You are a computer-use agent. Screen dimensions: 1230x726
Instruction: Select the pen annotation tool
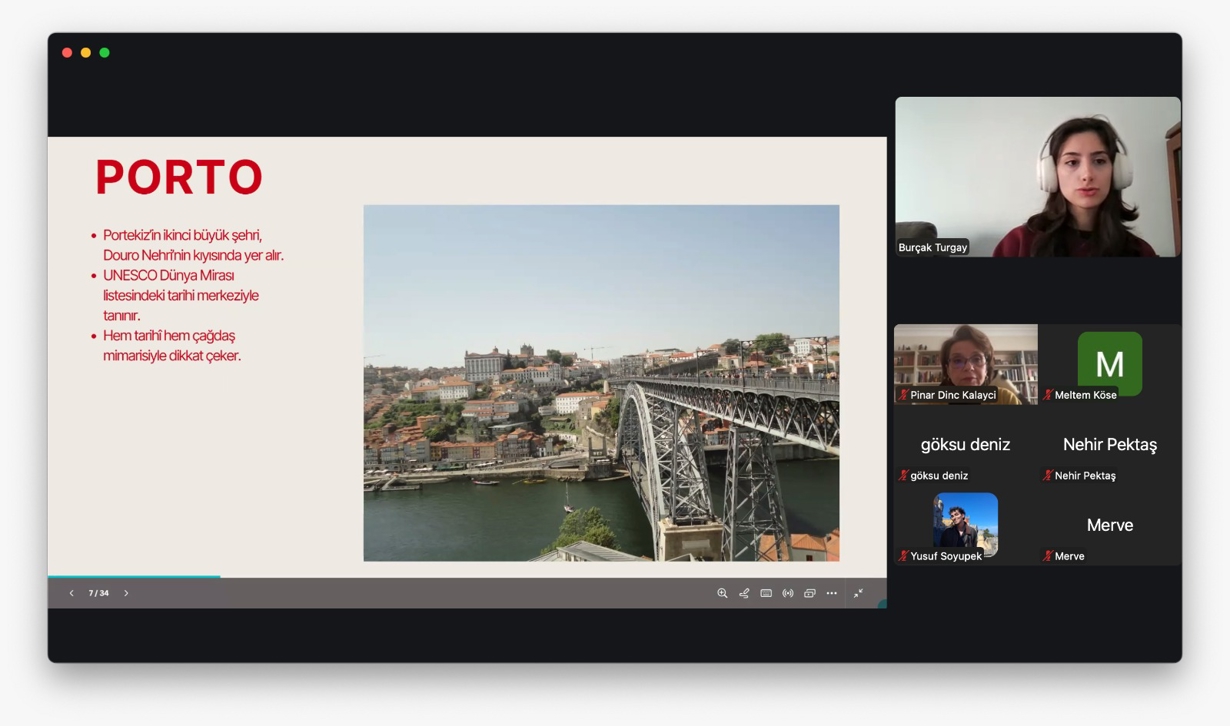(x=744, y=593)
